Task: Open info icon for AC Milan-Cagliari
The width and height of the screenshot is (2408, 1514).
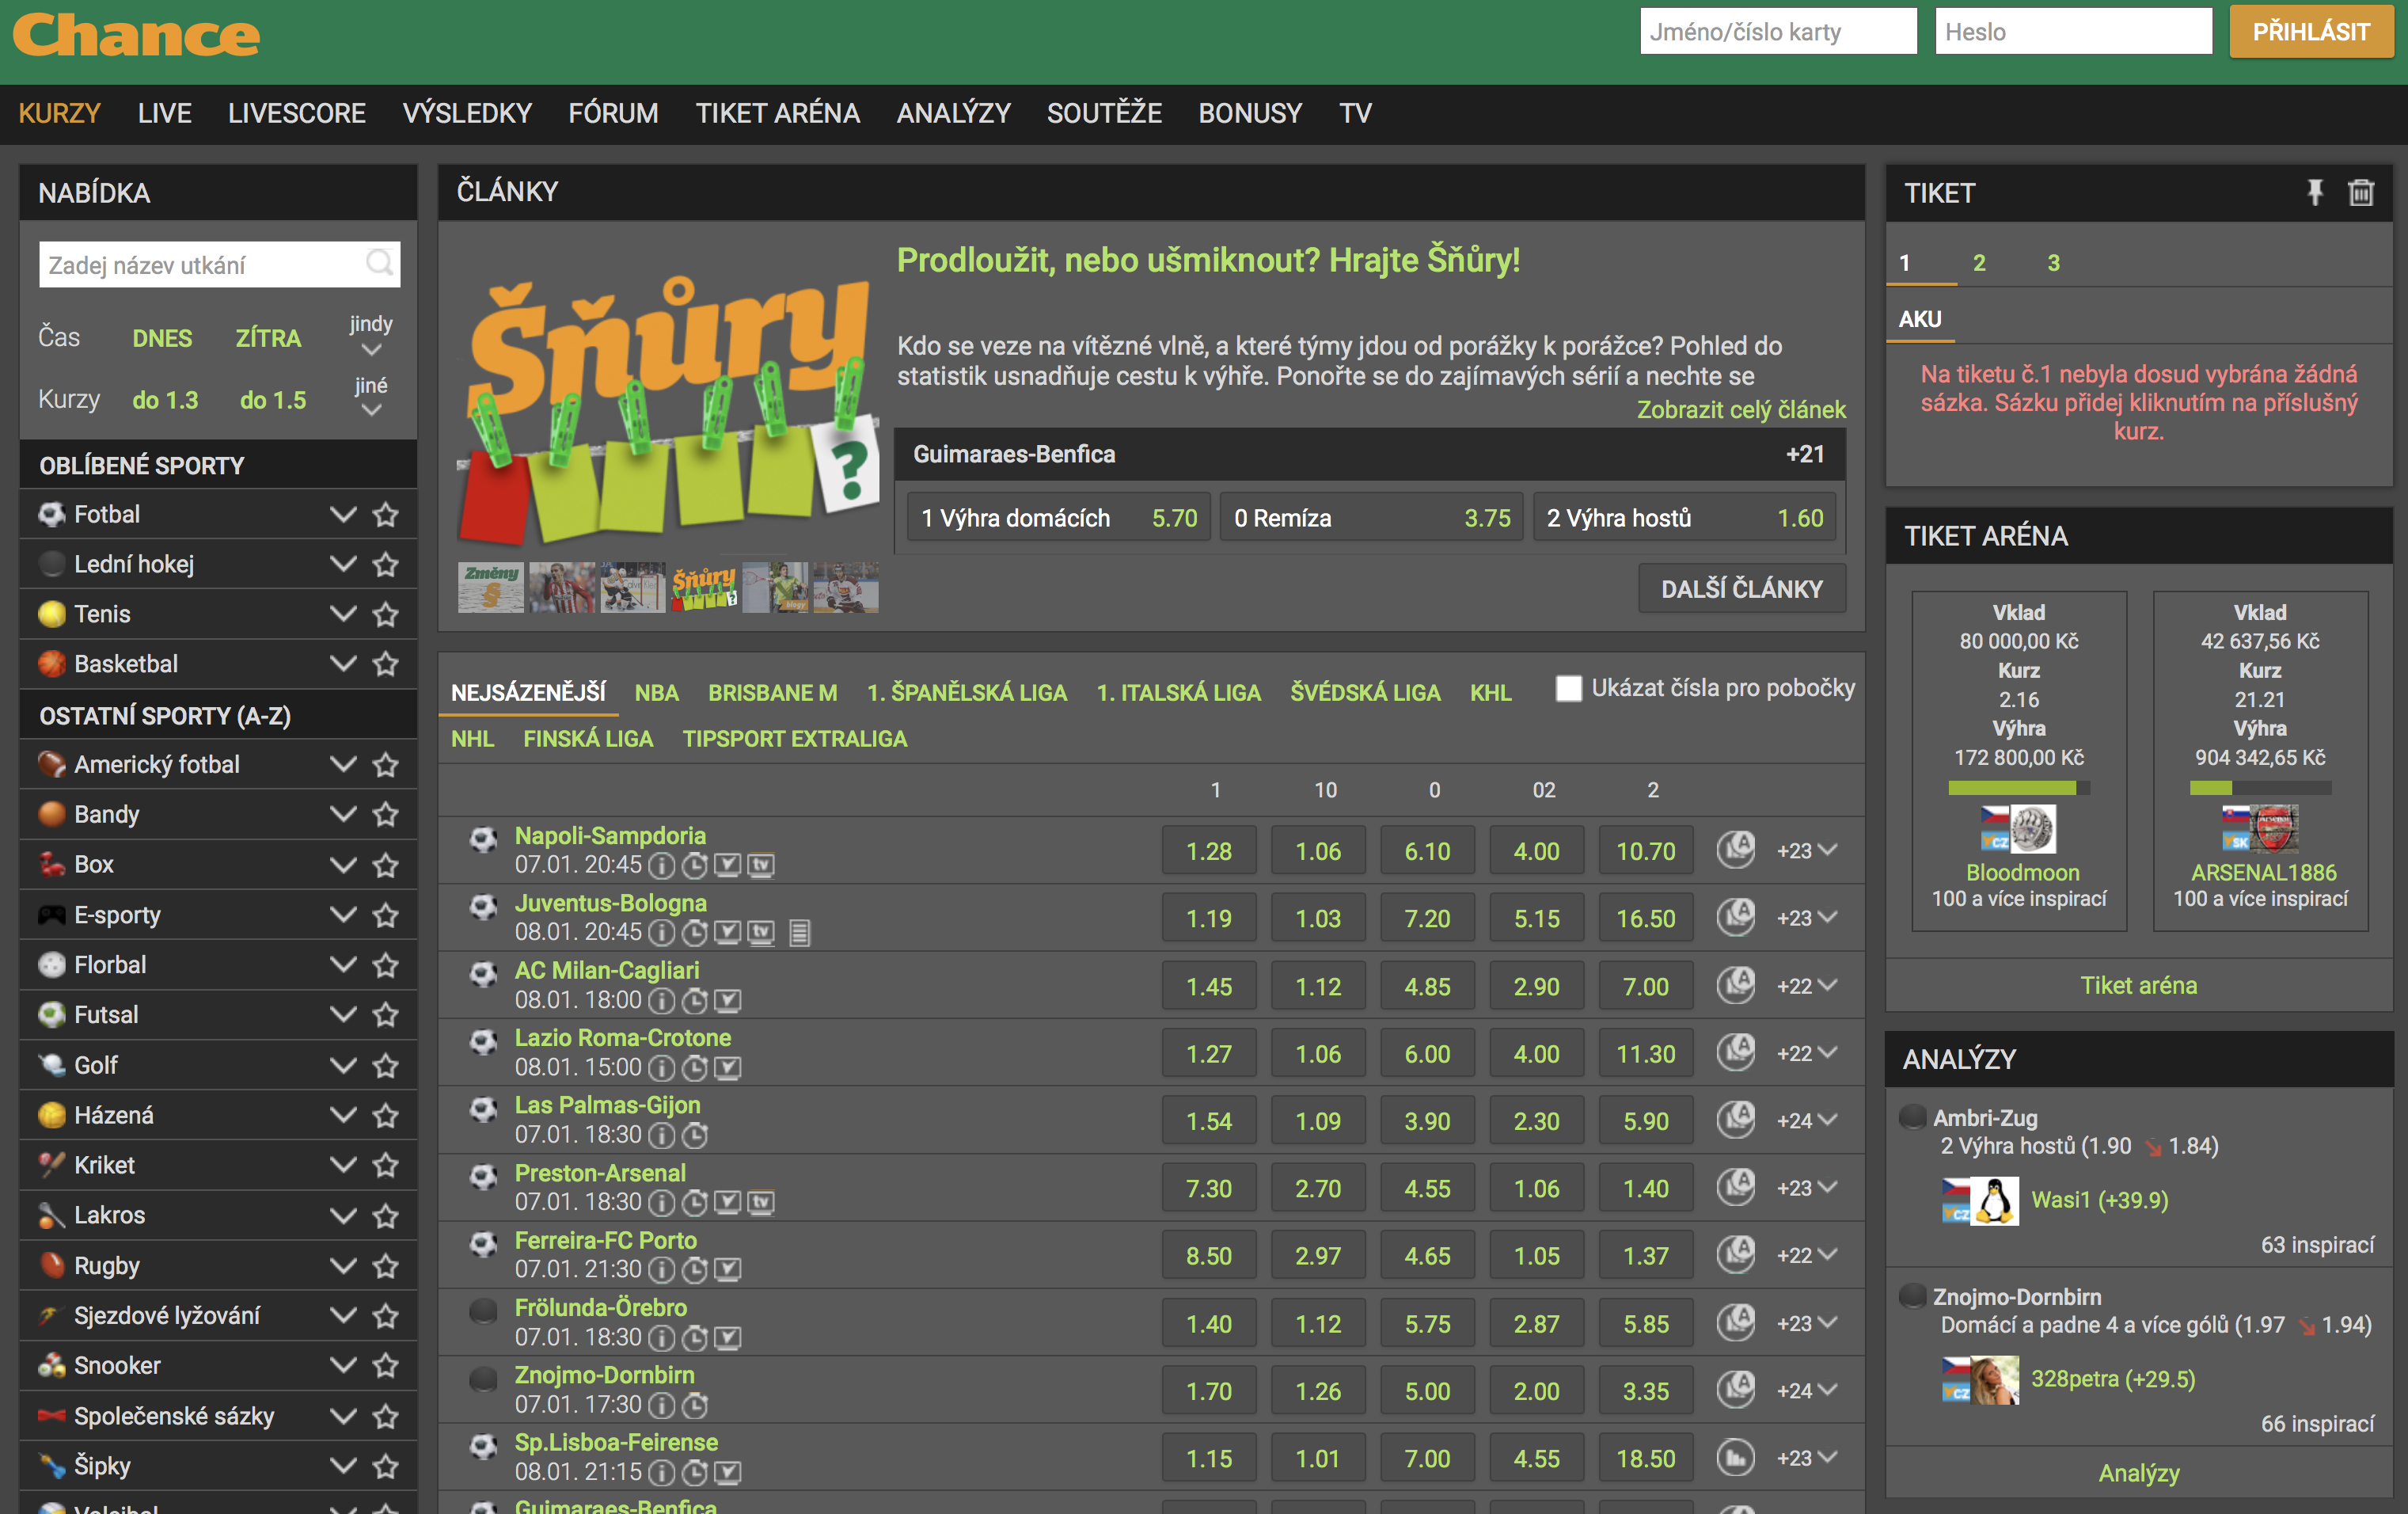Action: tap(661, 1000)
